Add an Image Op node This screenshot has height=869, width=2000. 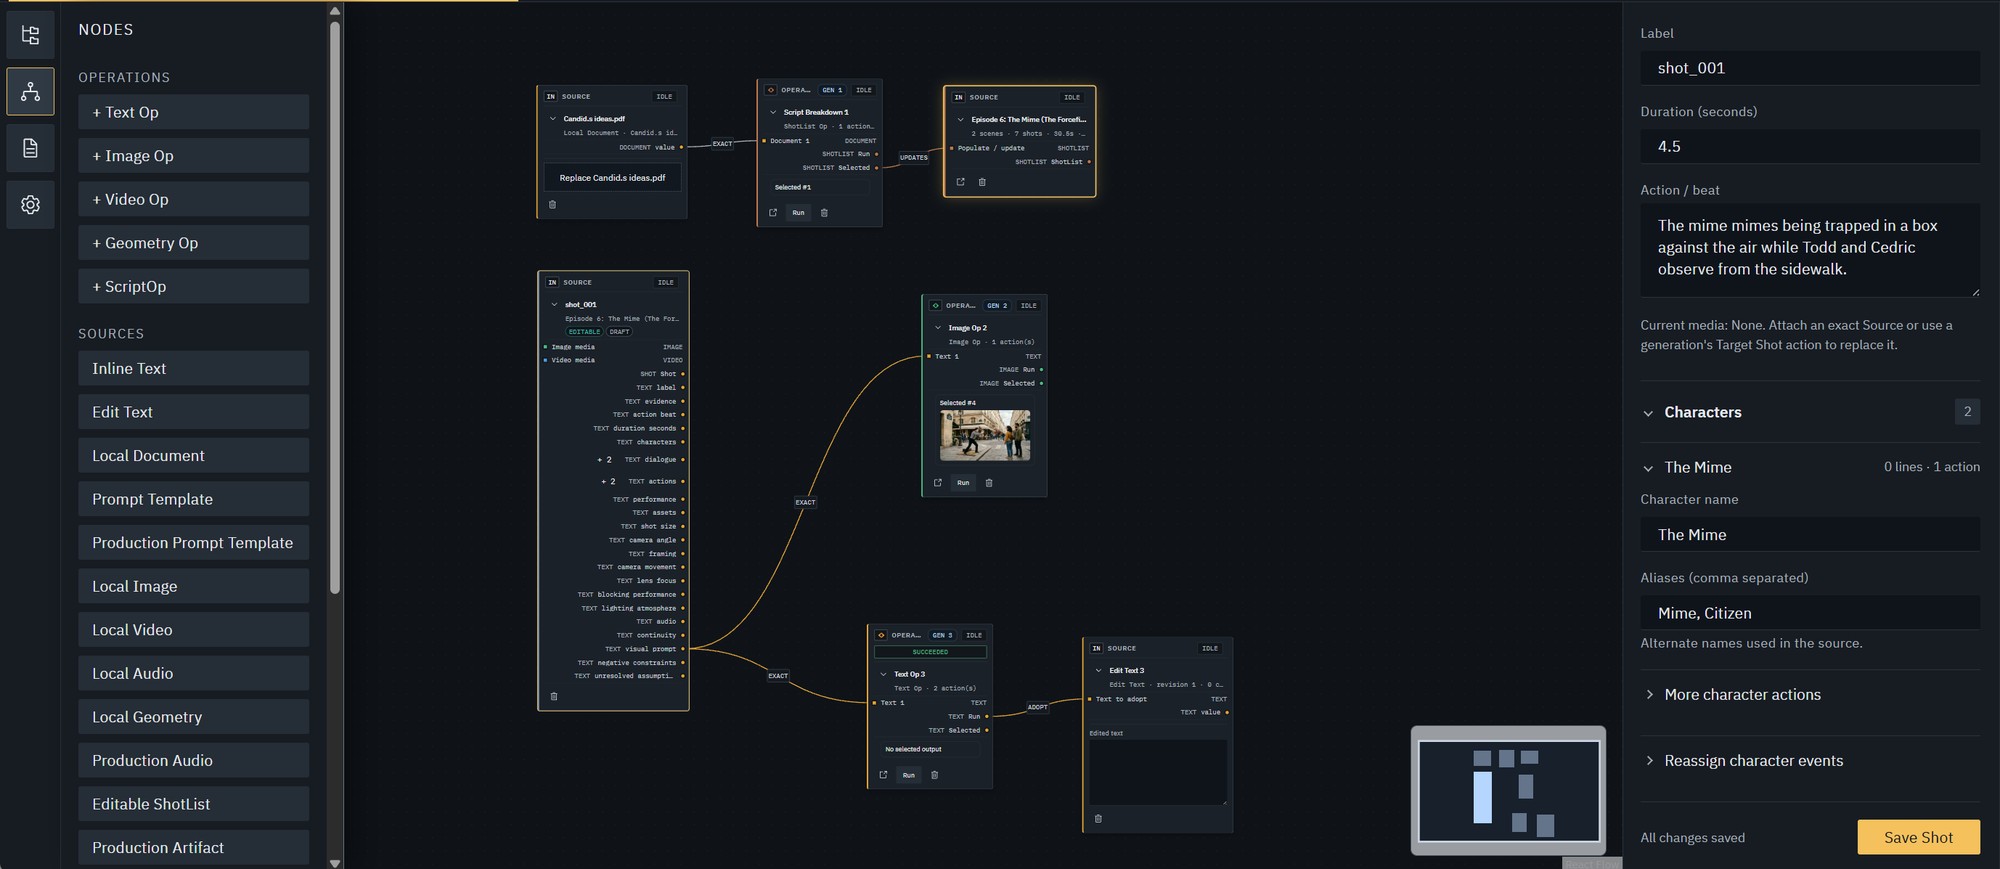pyautogui.click(x=193, y=156)
